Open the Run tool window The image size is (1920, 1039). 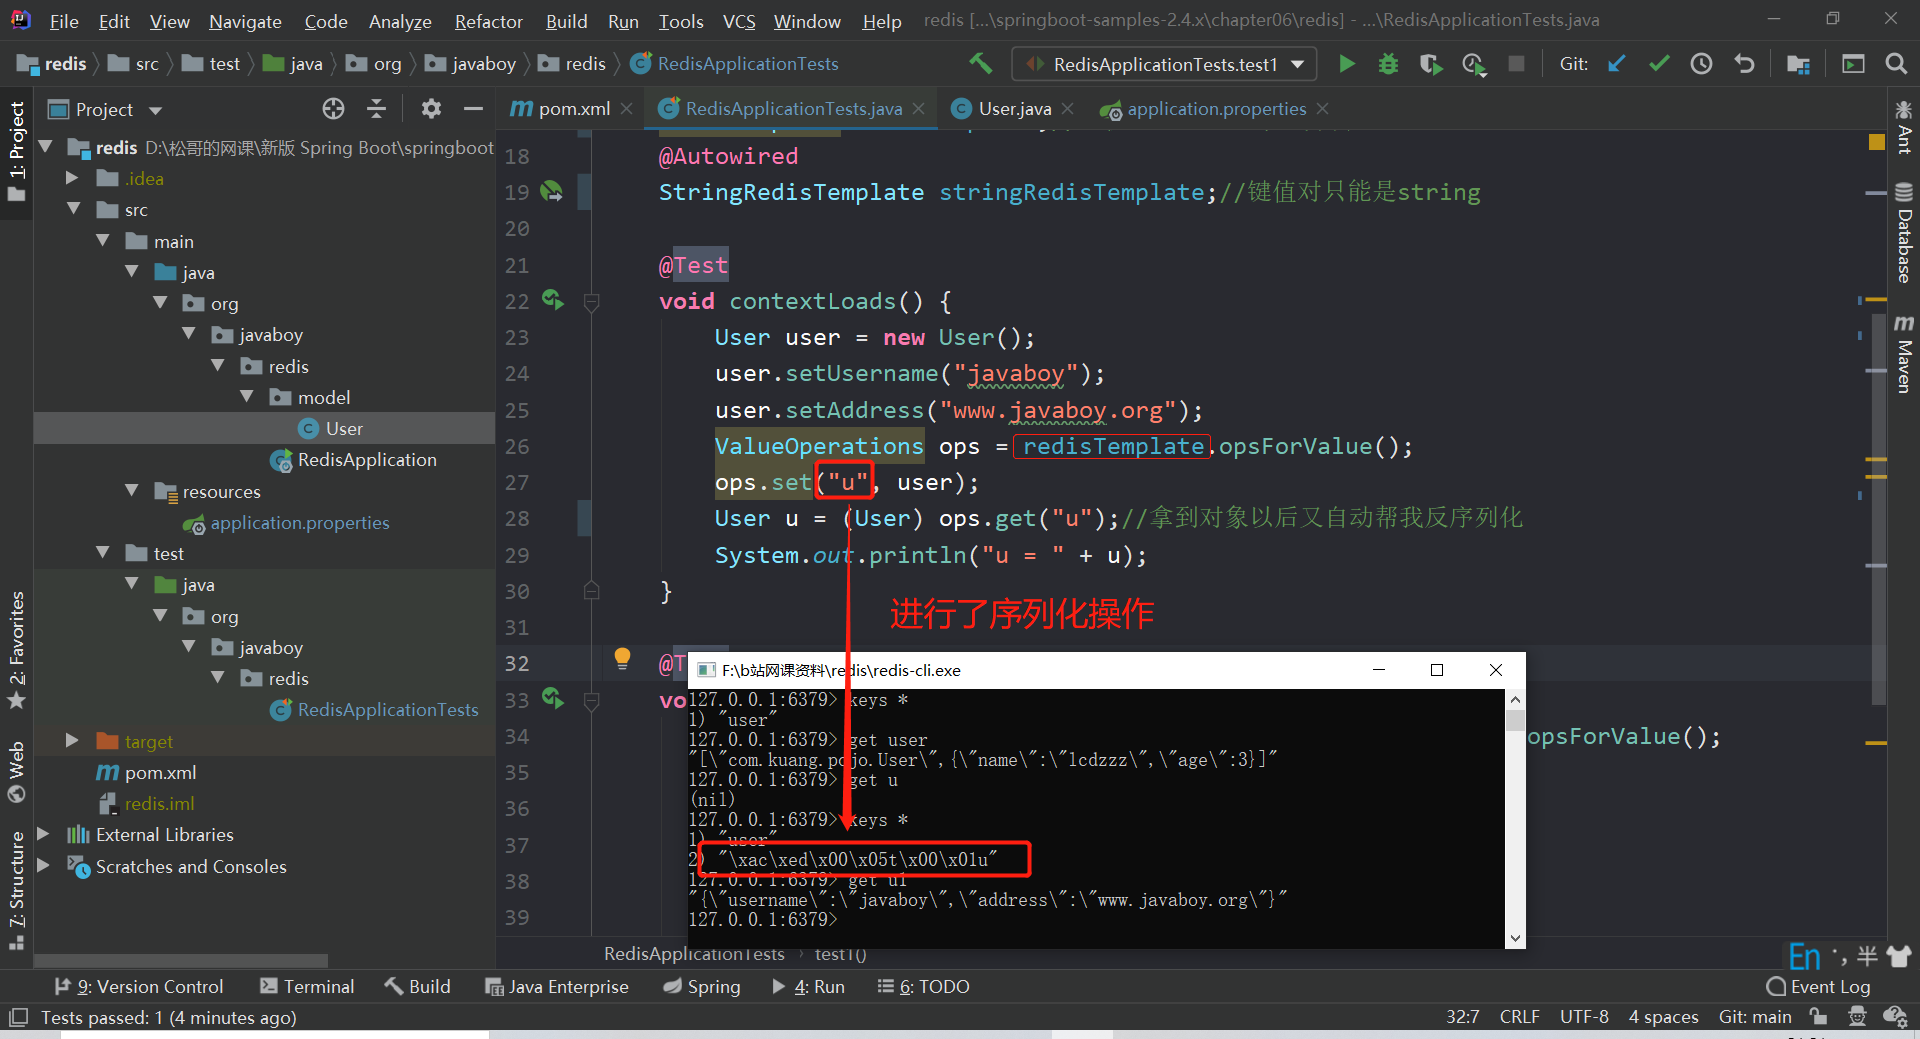[808, 986]
